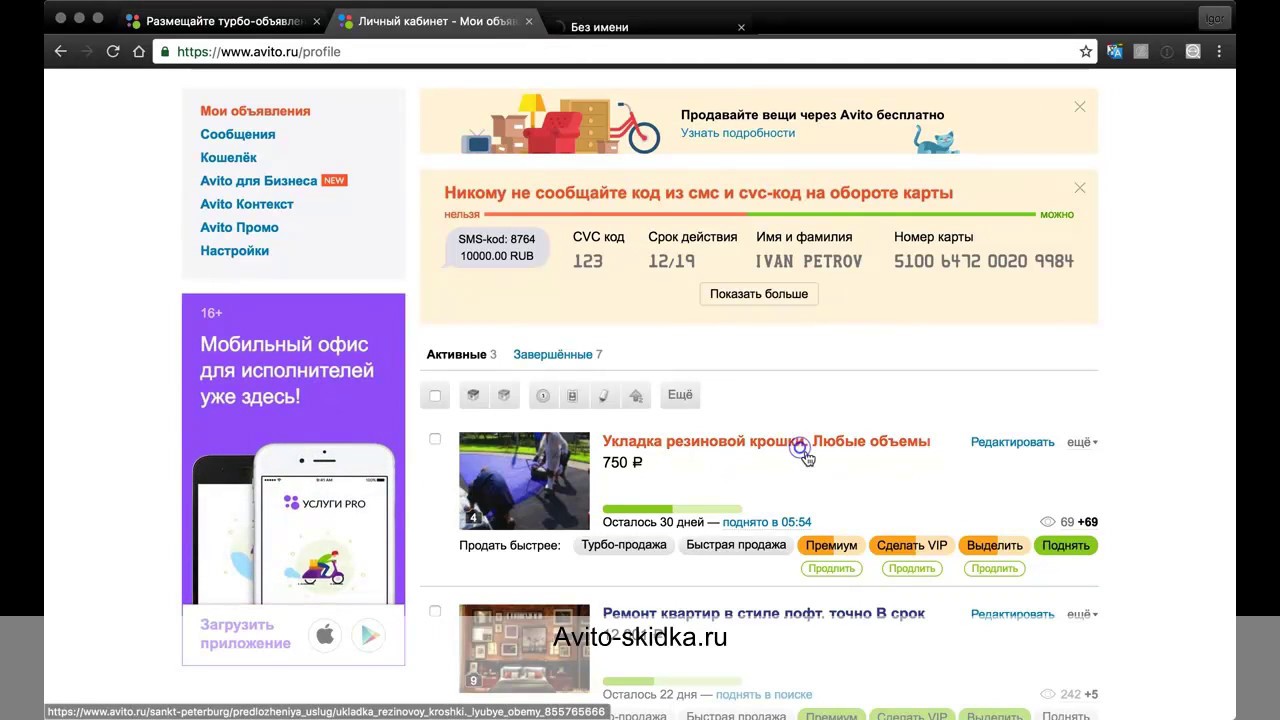Click the secure lock icon in address bar

165,51
